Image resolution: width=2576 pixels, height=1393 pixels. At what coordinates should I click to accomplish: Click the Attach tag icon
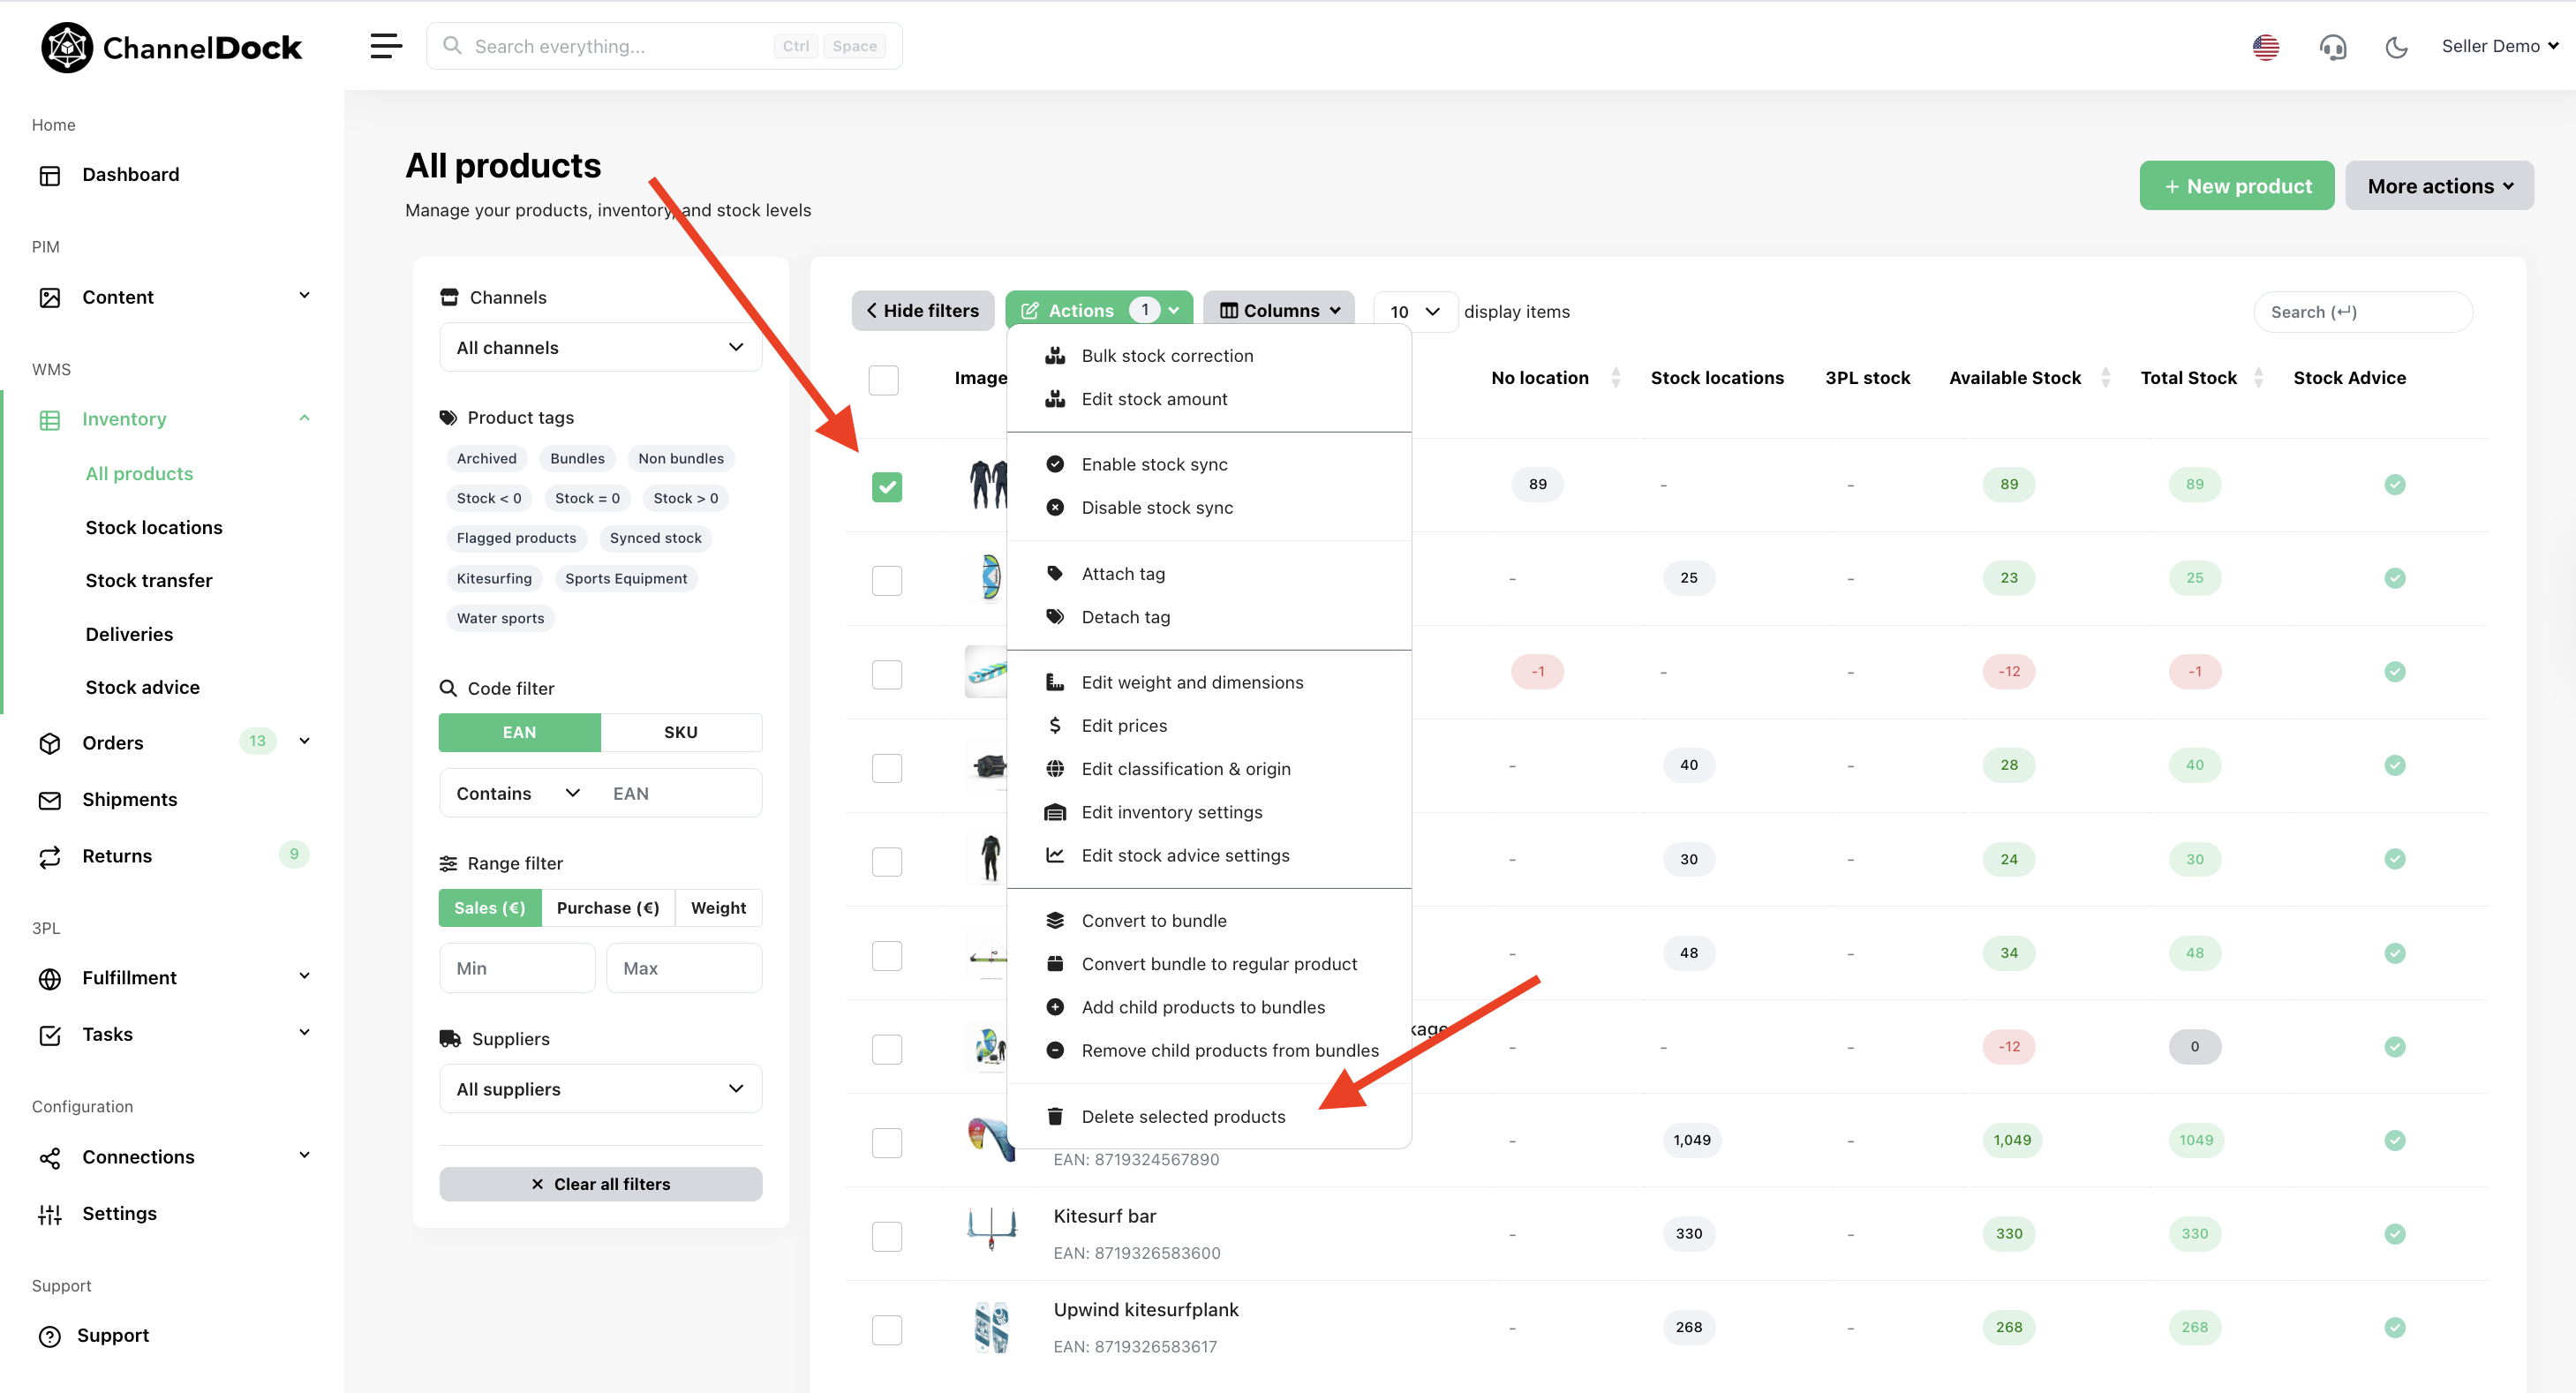point(1054,573)
